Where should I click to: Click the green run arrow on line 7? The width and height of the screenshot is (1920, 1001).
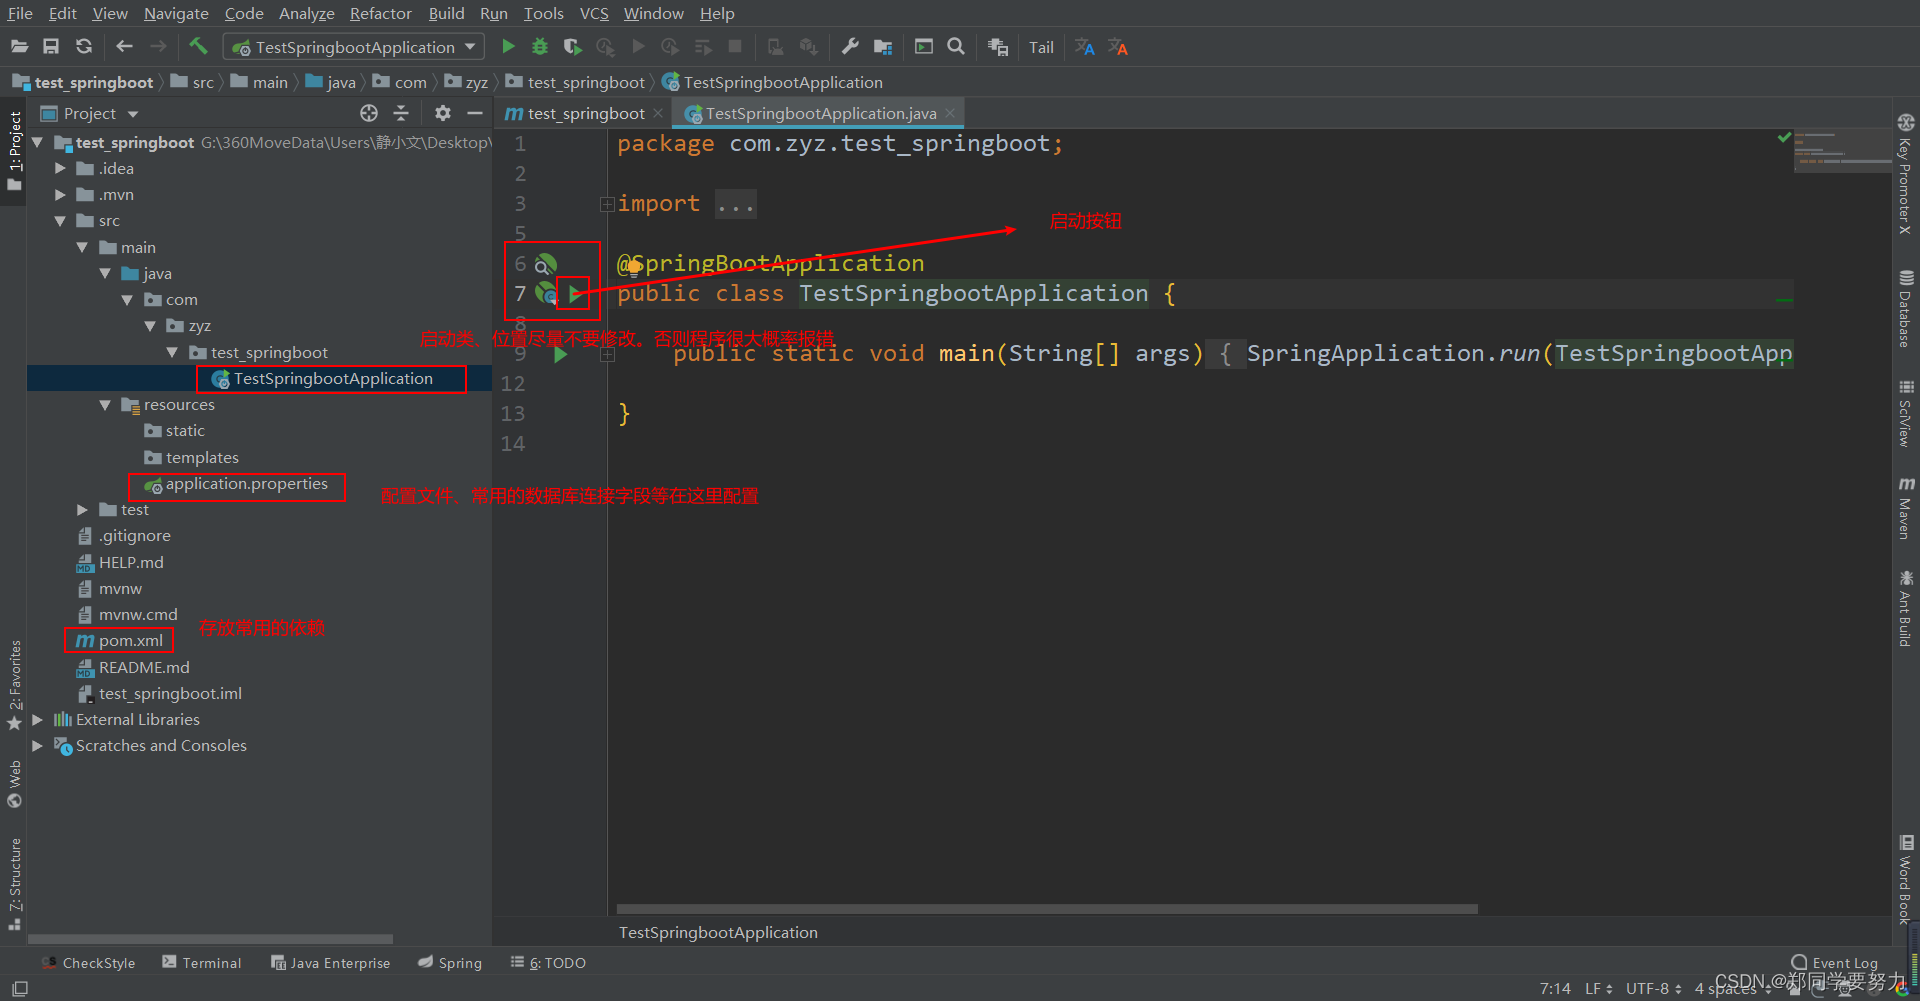(x=575, y=294)
